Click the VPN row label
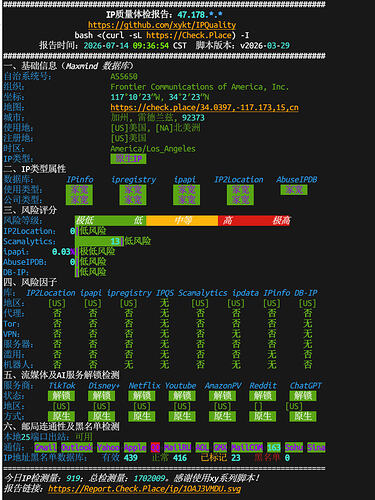The width and height of the screenshot is (375, 500). (x=12, y=334)
